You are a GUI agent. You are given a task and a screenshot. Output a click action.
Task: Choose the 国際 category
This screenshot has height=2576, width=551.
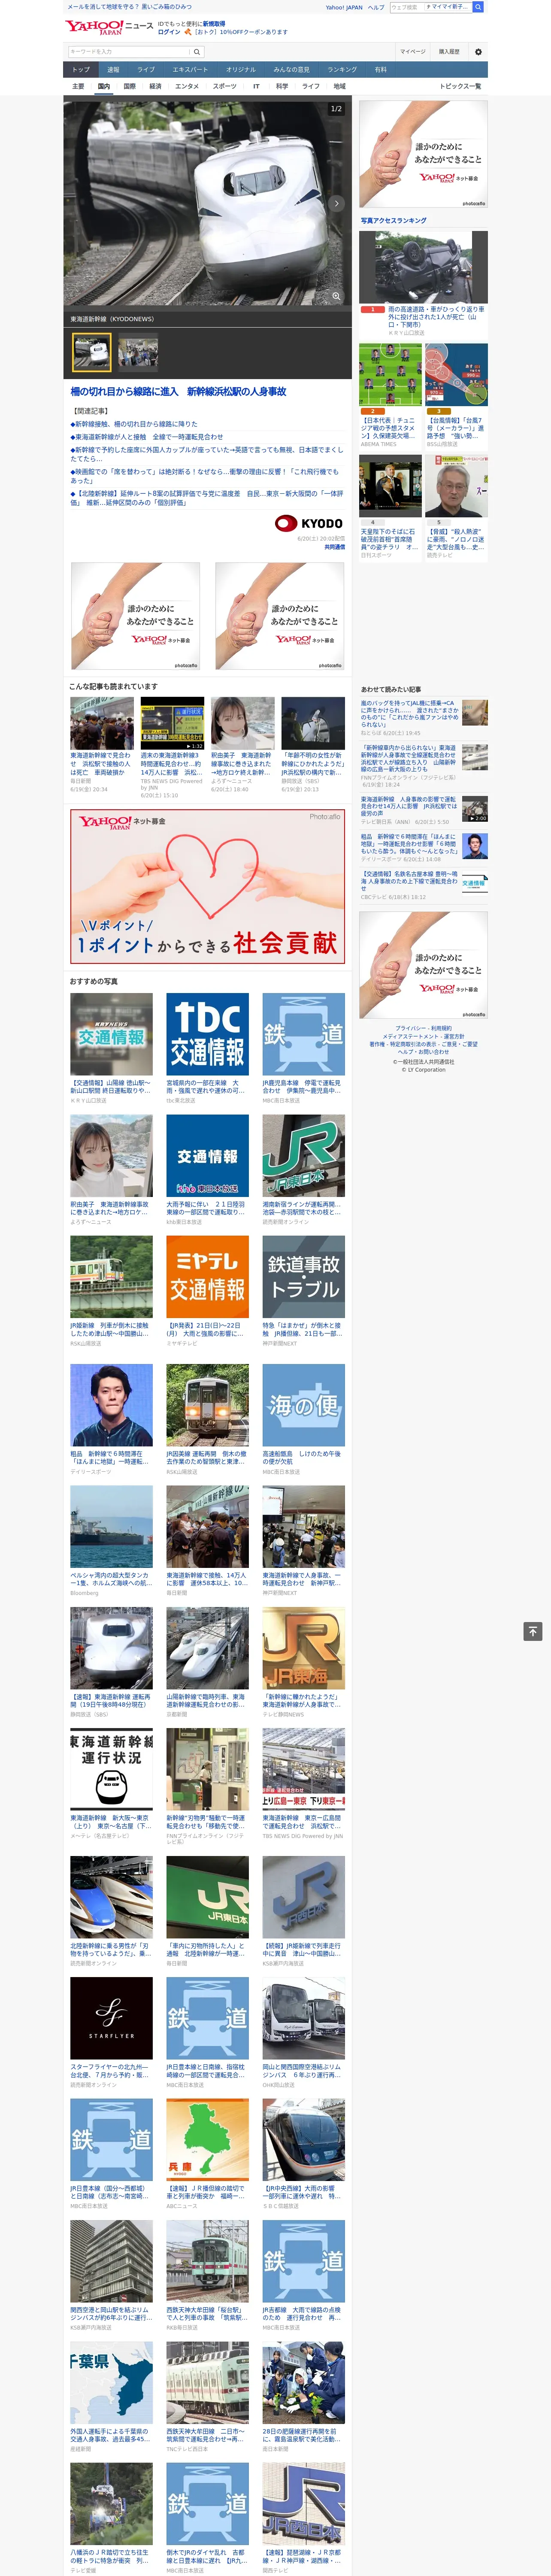(129, 86)
